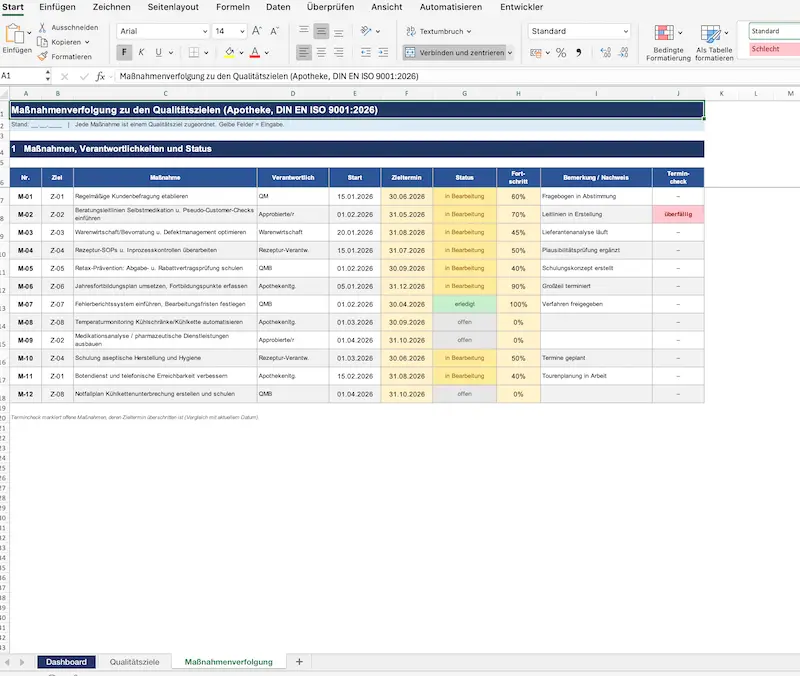Toggle underline U button
Image resolution: width=800 pixels, height=676 pixels.
click(x=159, y=52)
